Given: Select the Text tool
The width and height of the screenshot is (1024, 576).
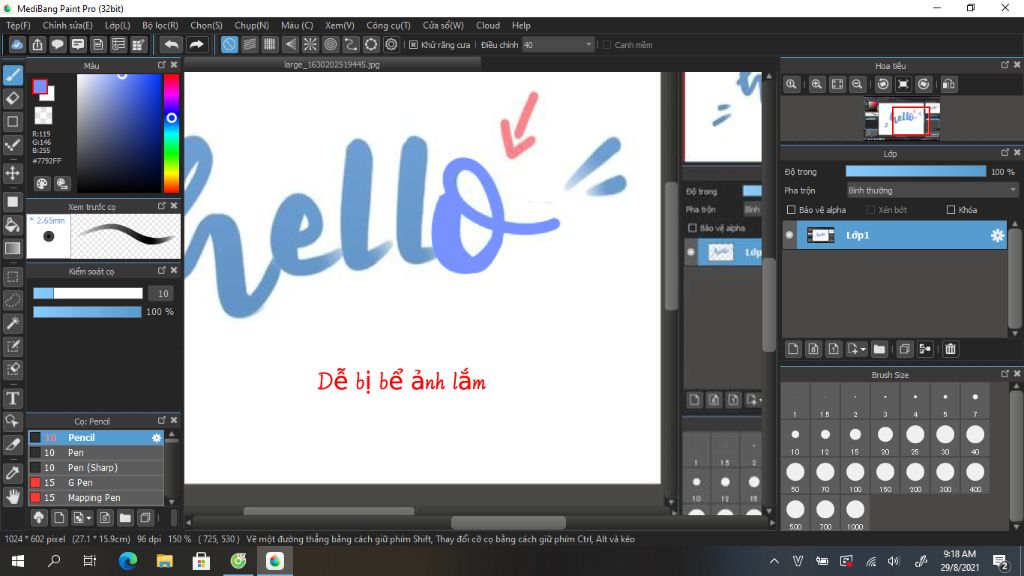Looking at the screenshot, I should (x=13, y=398).
